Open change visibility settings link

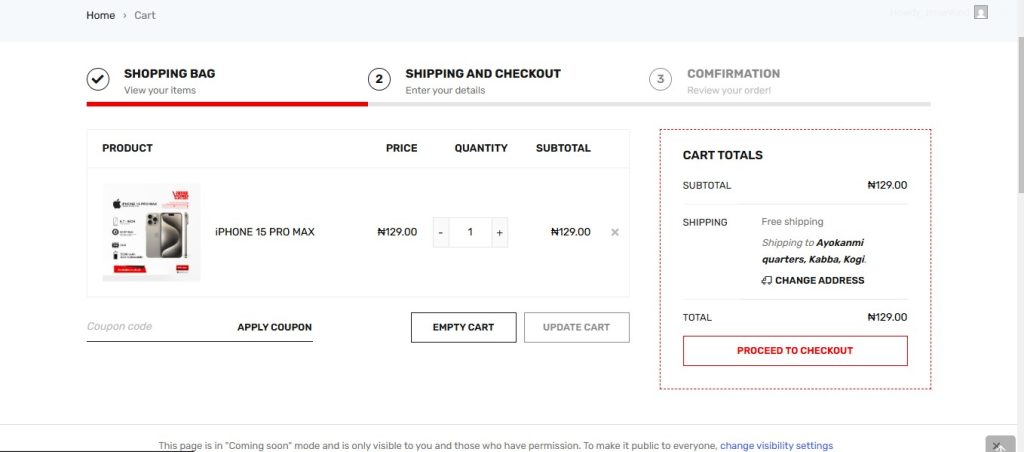[x=776, y=446]
